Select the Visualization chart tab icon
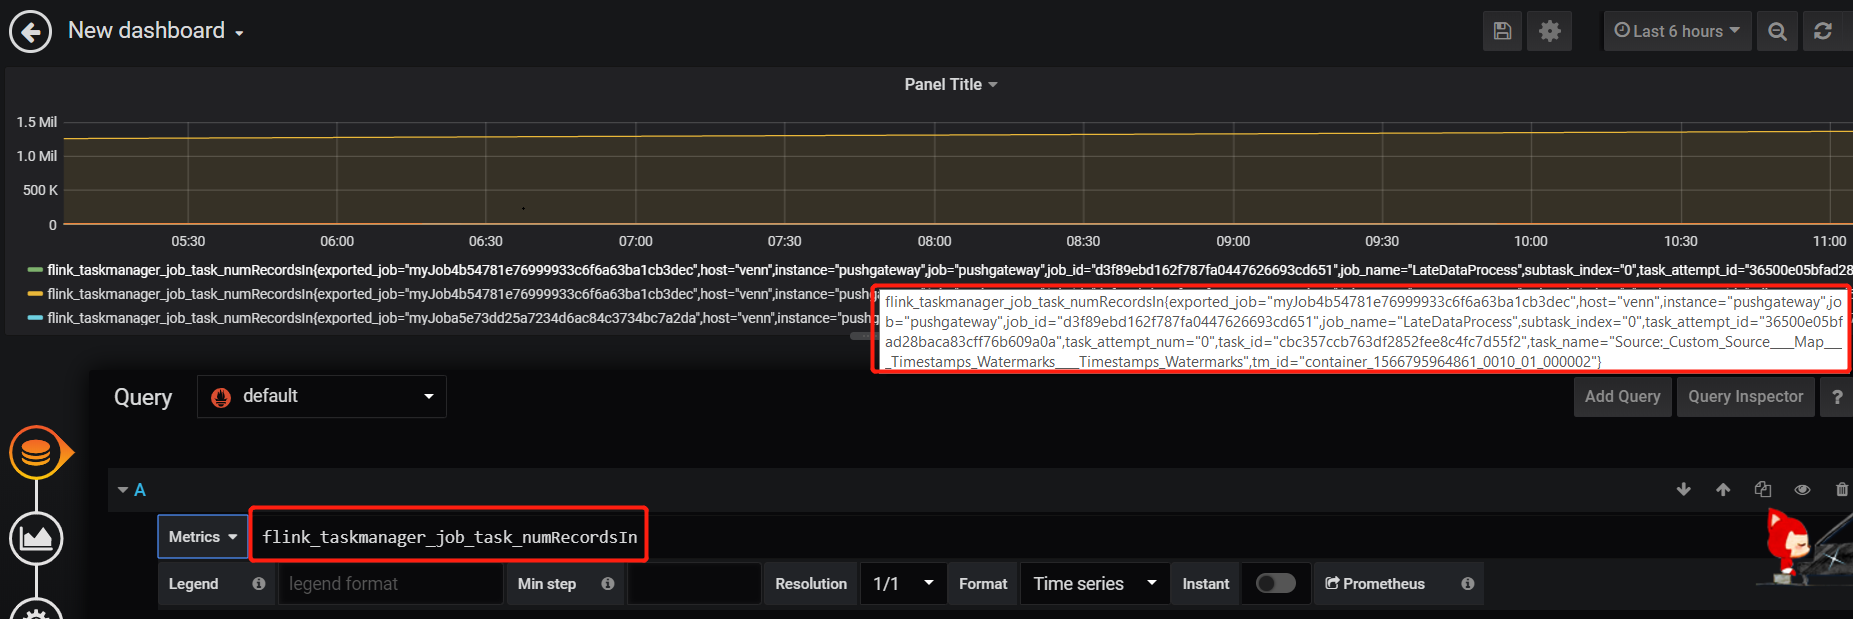Viewport: 1853px width, 619px height. 37,538
